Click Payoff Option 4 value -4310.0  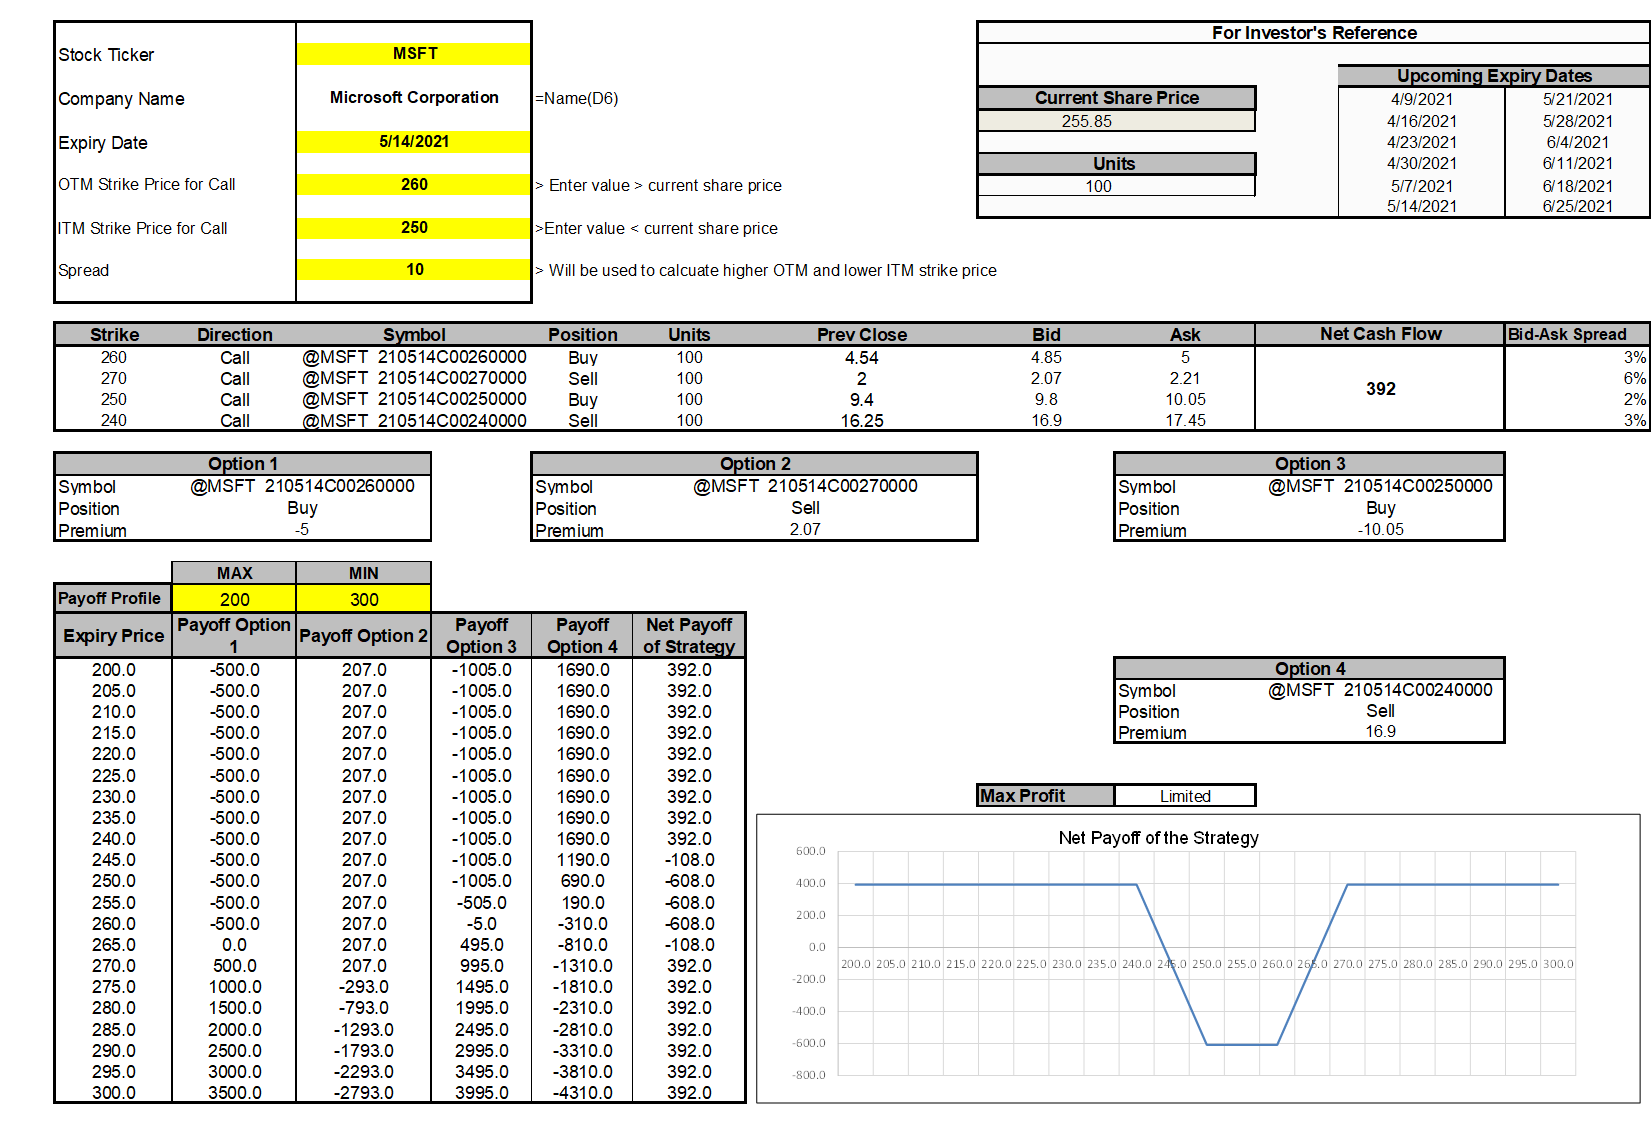pos(583,1093)
